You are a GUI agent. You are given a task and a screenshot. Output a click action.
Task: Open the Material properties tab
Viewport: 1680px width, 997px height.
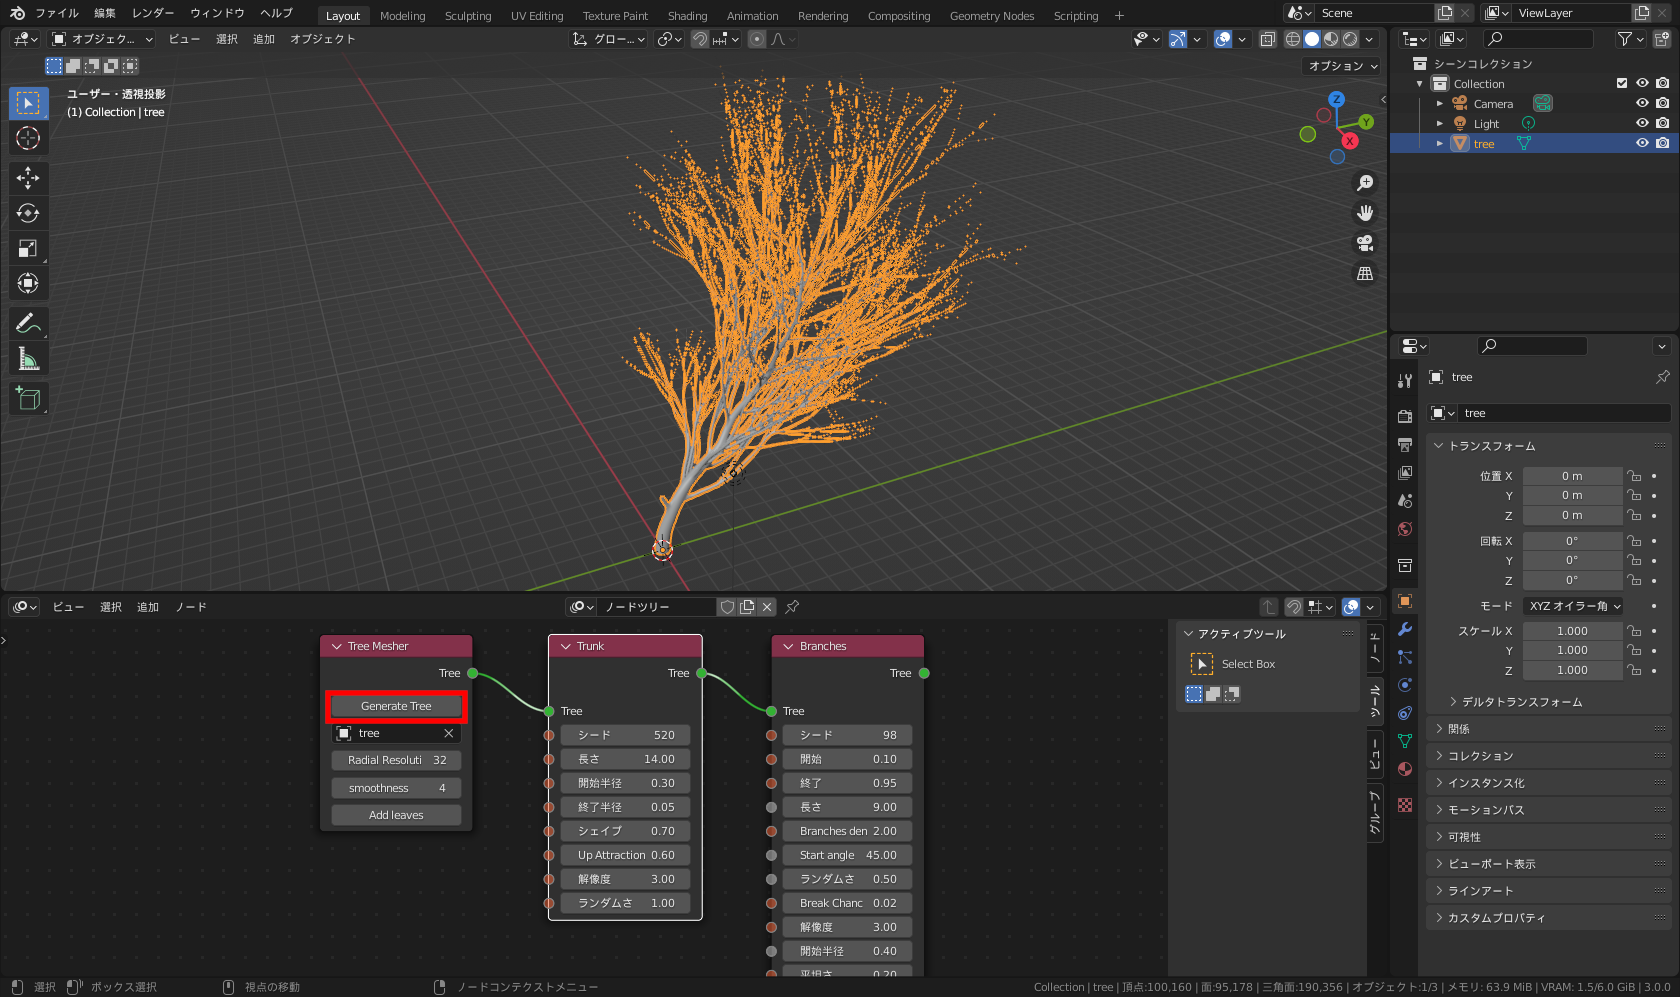(x=1404, y=768)
